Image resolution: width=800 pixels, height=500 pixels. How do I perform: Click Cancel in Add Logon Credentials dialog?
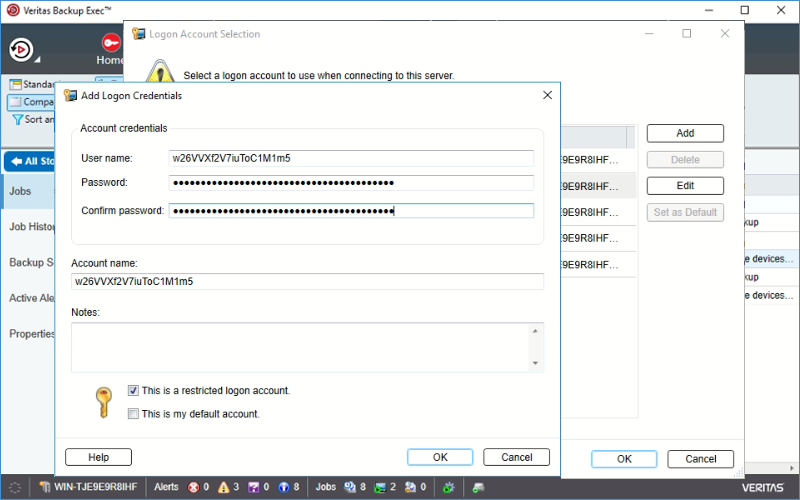(x=516, y=457)
